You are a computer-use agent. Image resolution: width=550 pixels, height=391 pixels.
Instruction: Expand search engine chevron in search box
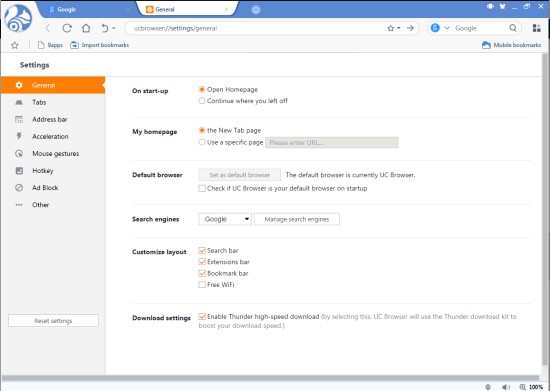[x=447, y=28]
